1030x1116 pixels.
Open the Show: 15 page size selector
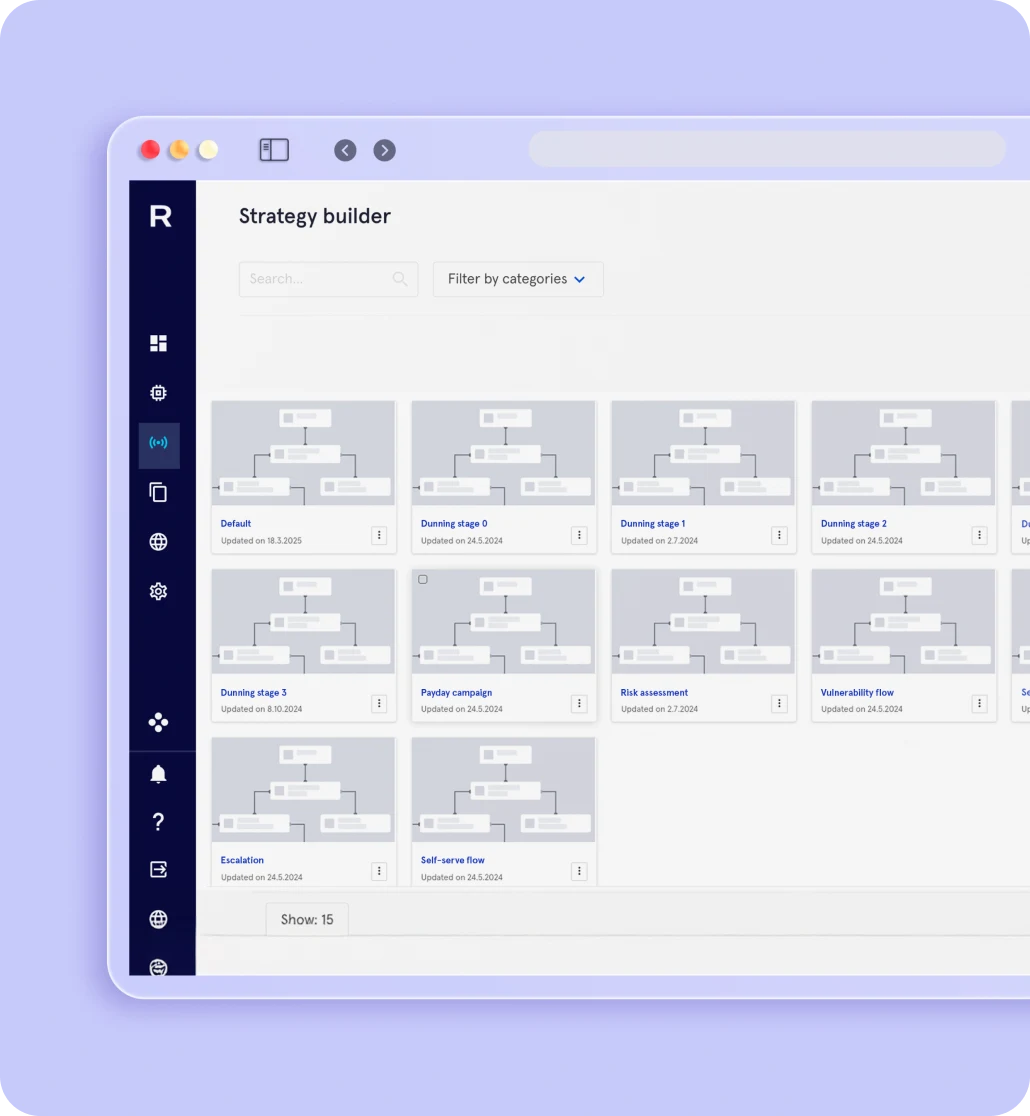[307, 920]
